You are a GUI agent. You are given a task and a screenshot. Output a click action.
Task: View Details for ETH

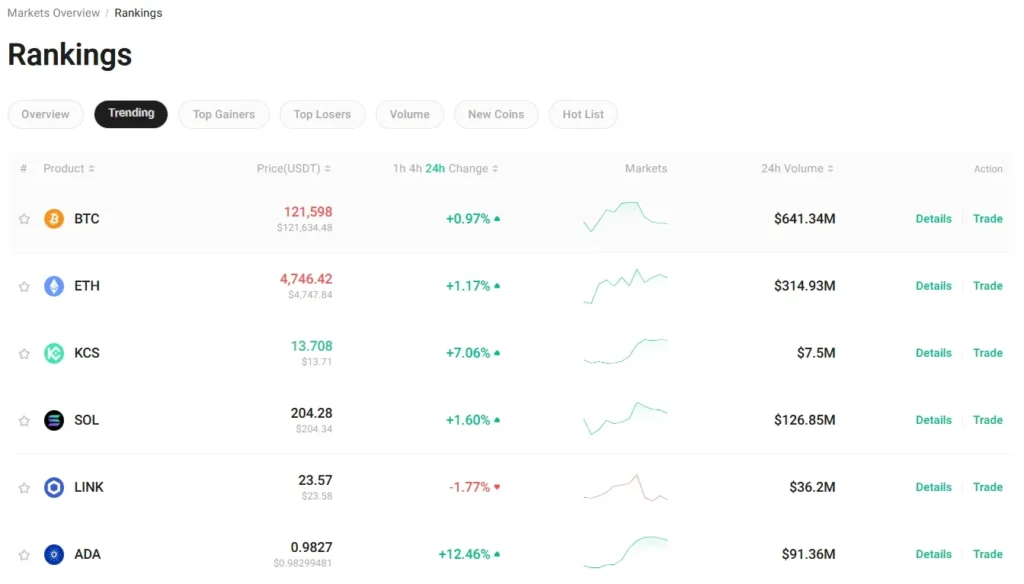933,285
